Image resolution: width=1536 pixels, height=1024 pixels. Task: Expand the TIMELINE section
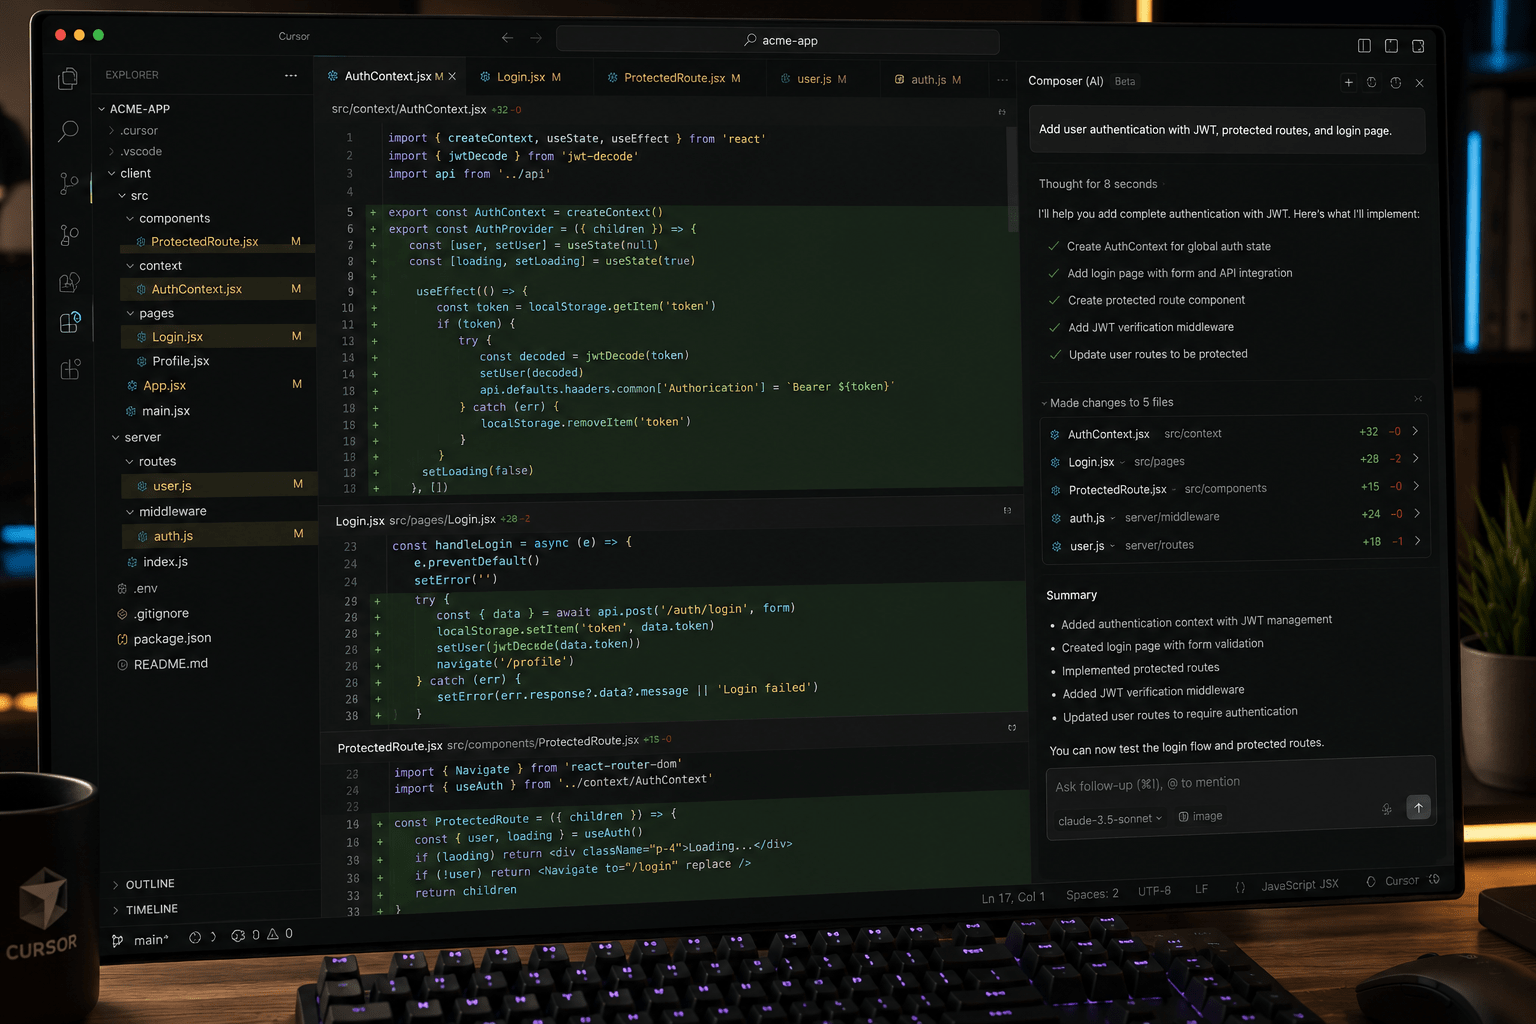pyautogui.click(x=145, y=909)
